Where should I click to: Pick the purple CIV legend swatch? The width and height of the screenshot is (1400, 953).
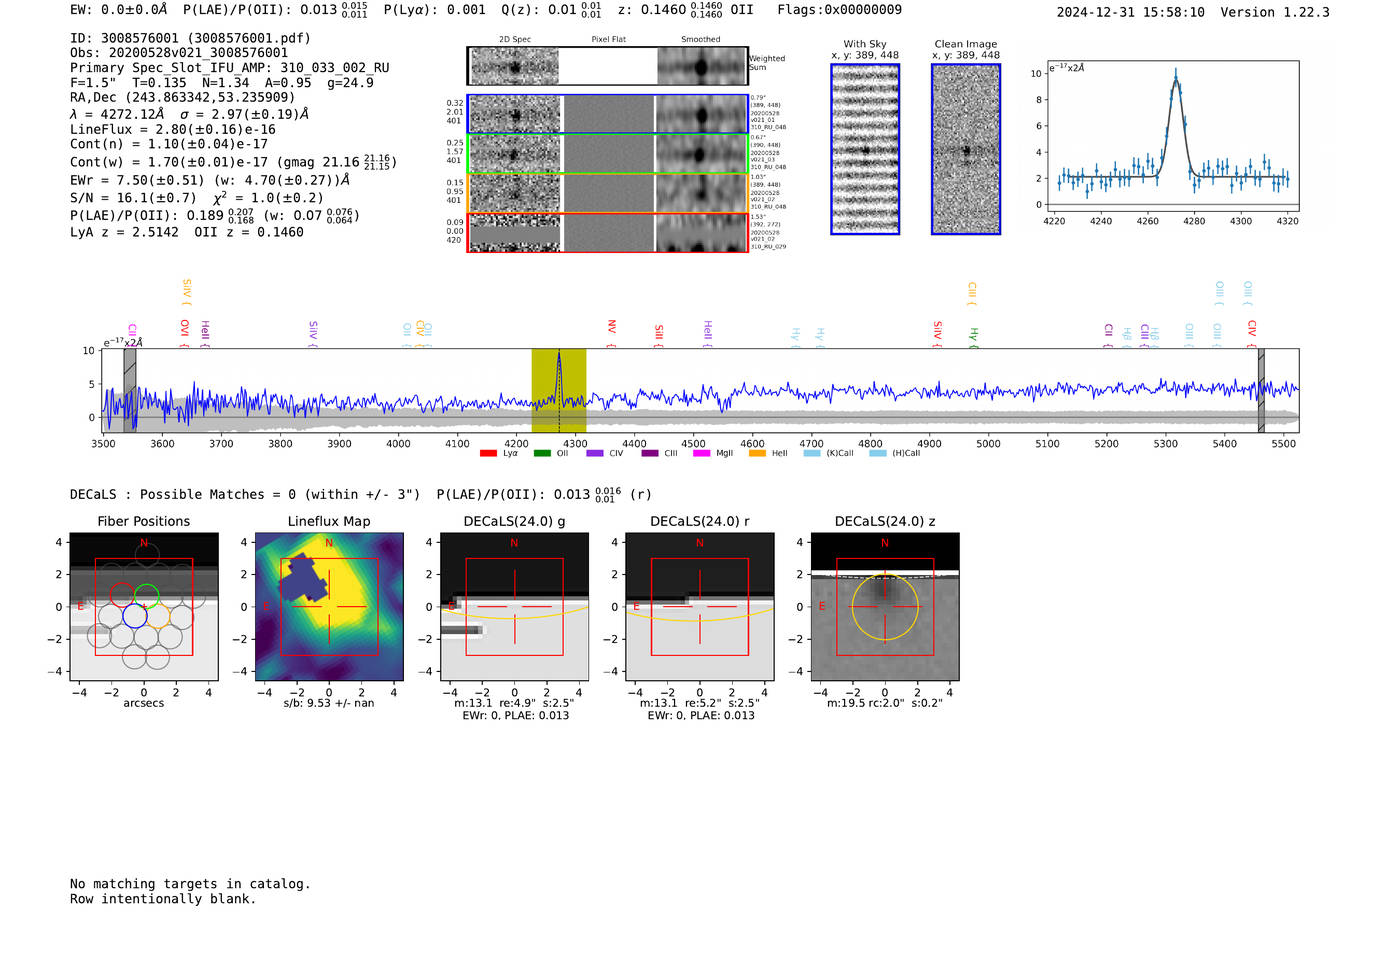(595, 454)
